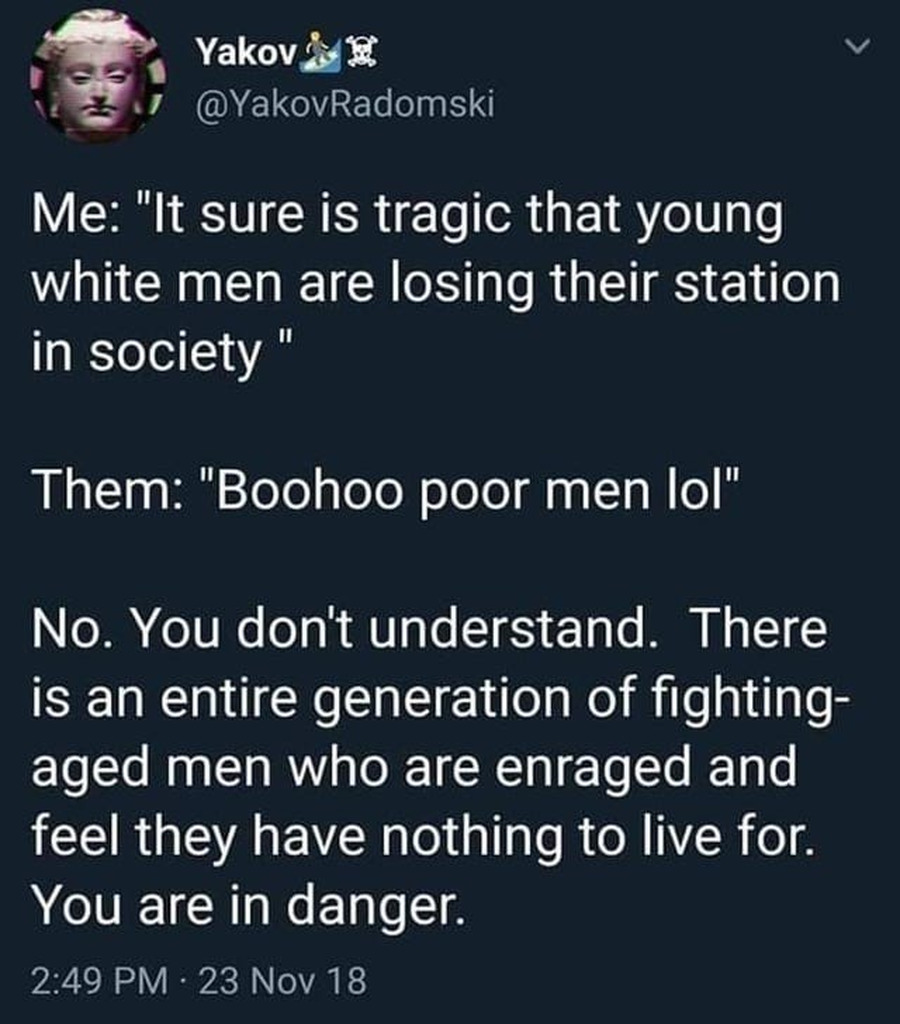The image size is (900, 1024).
Task: Select the line starting with "Me:"
Action: (x=408, y=217)
